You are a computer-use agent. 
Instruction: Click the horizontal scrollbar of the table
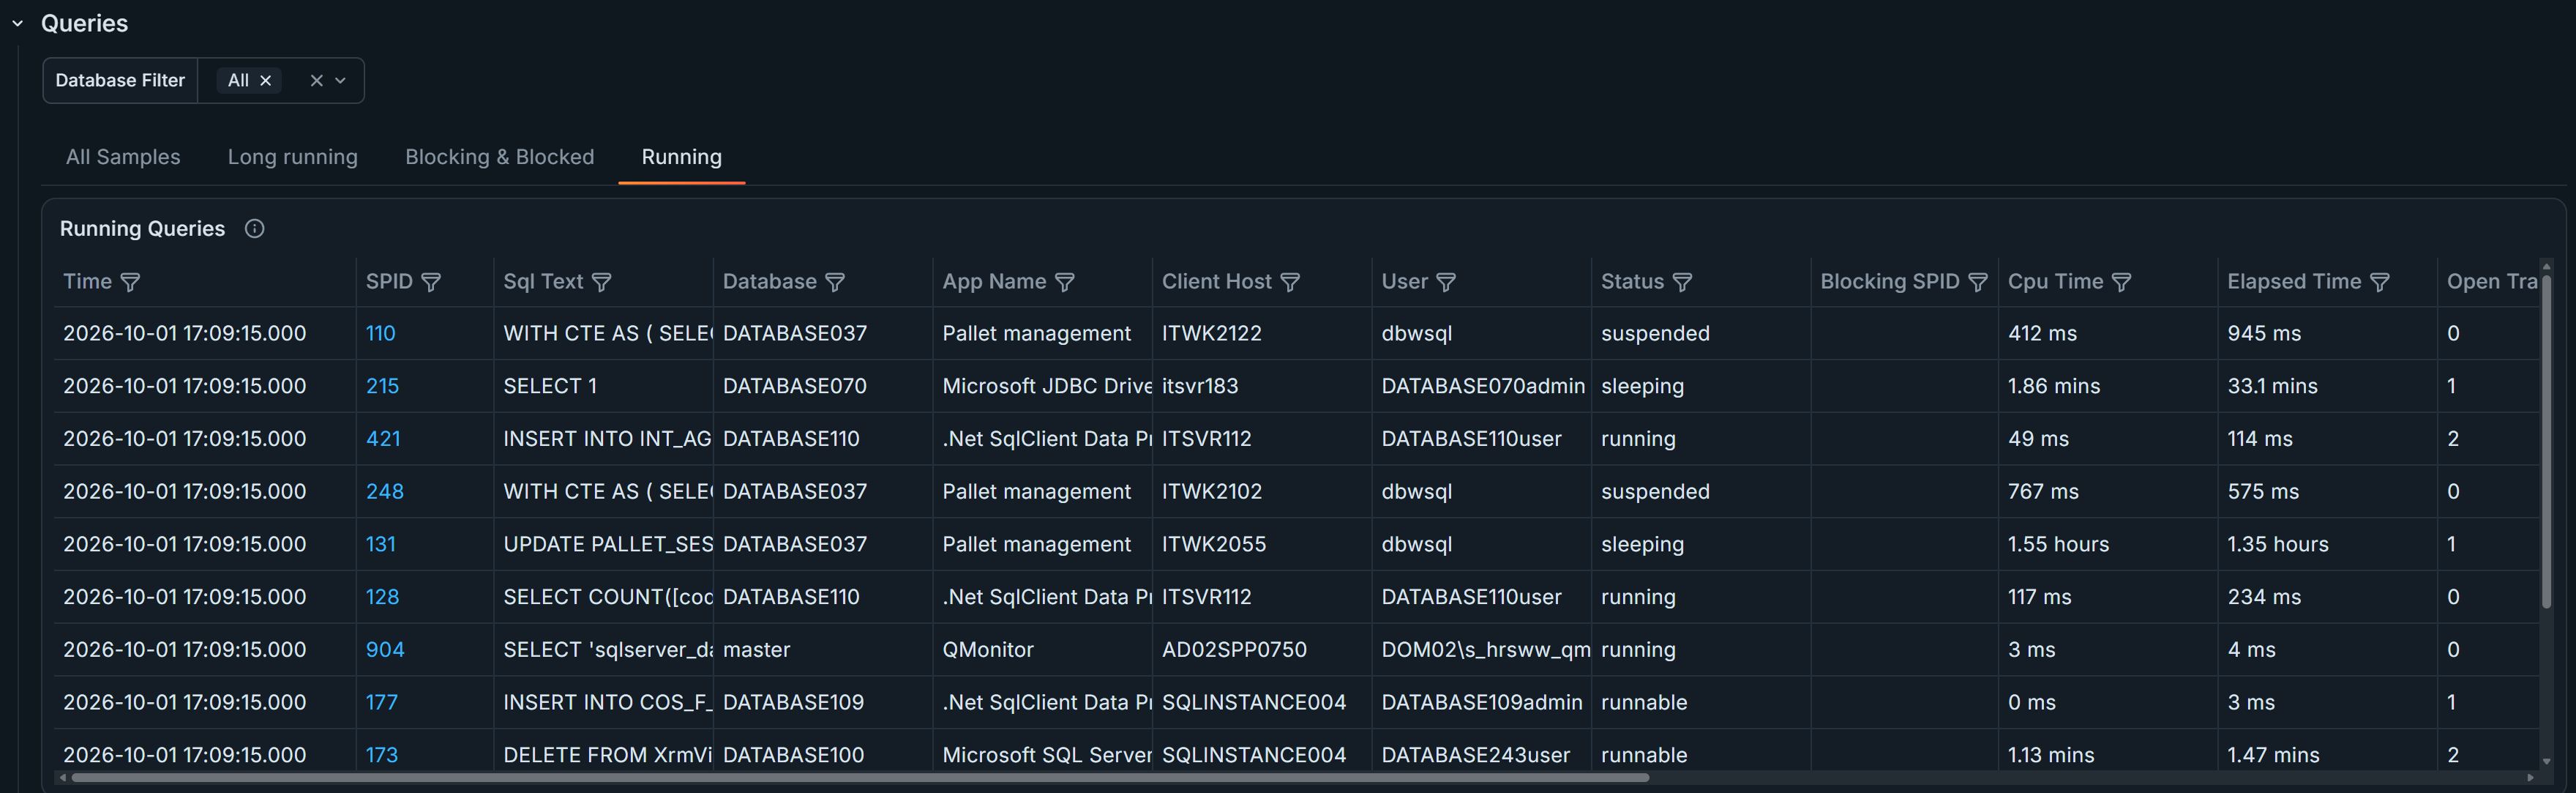point(860,778)
